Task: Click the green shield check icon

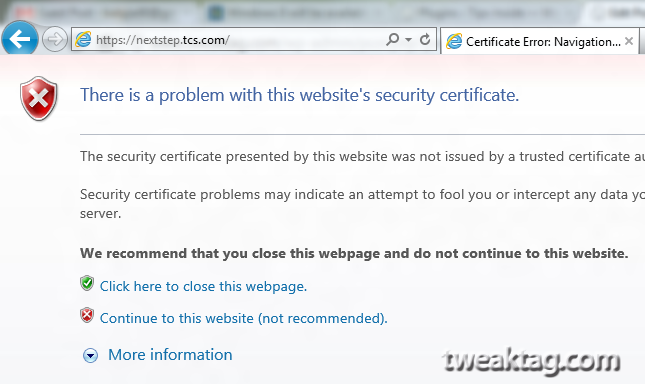Action: click(87, 283)
